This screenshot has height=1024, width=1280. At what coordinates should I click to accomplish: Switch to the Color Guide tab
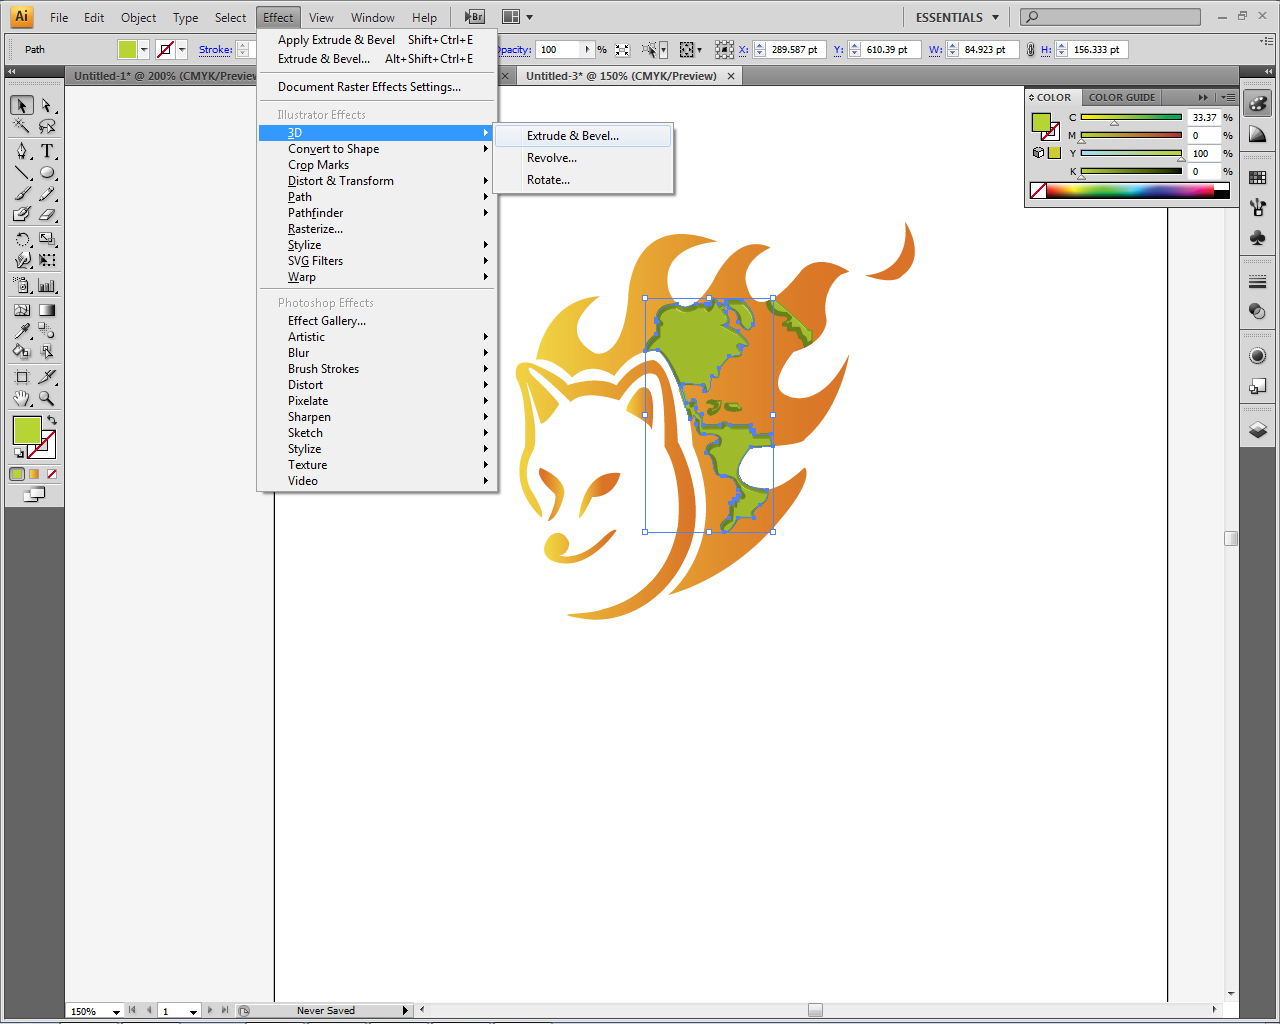tap(1121, 97)
